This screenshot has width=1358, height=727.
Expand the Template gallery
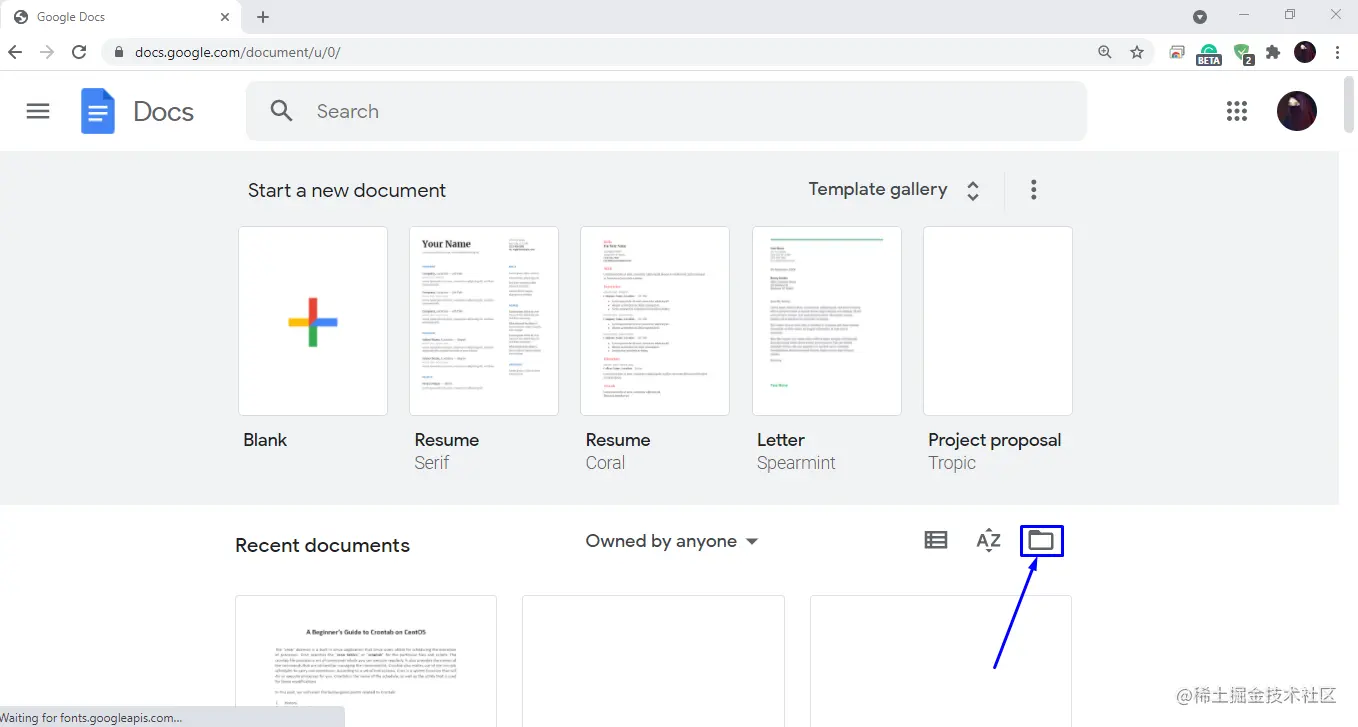point(894,190)
